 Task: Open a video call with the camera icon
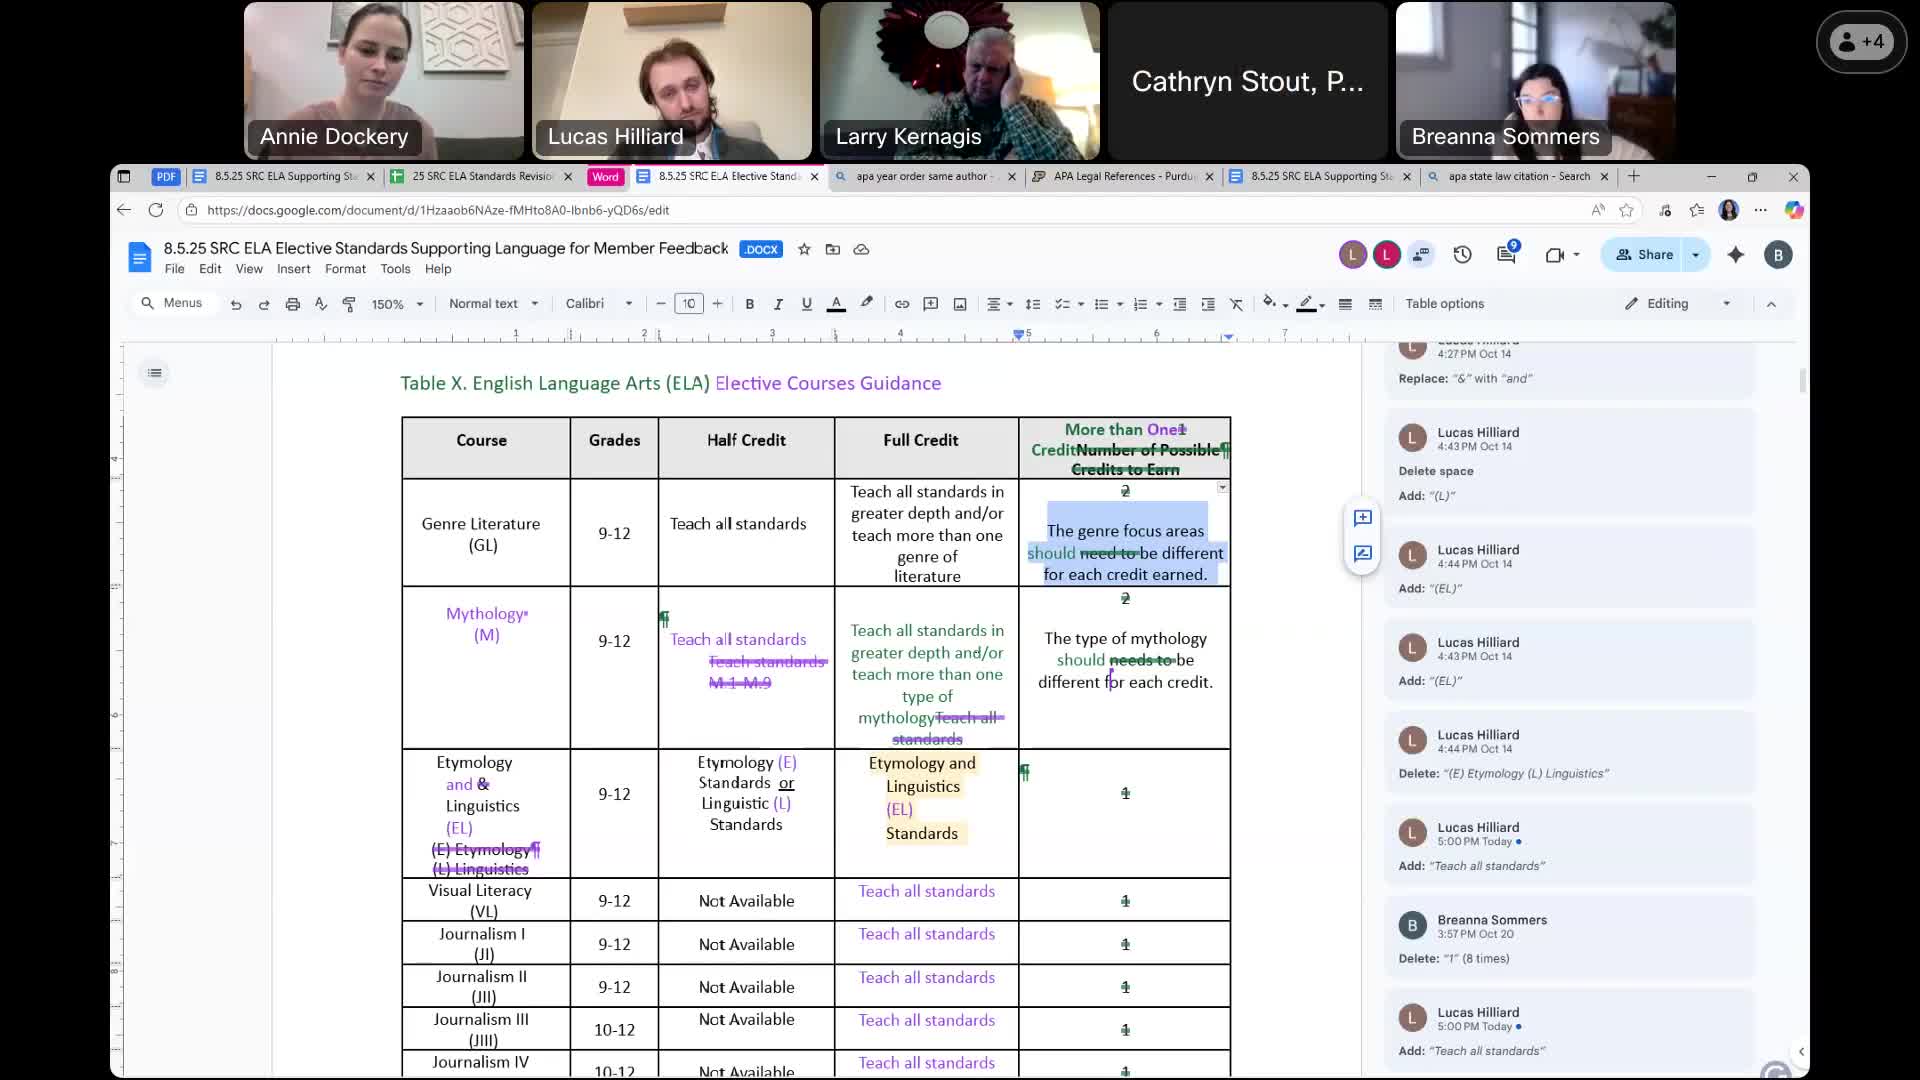[1557, 255]
